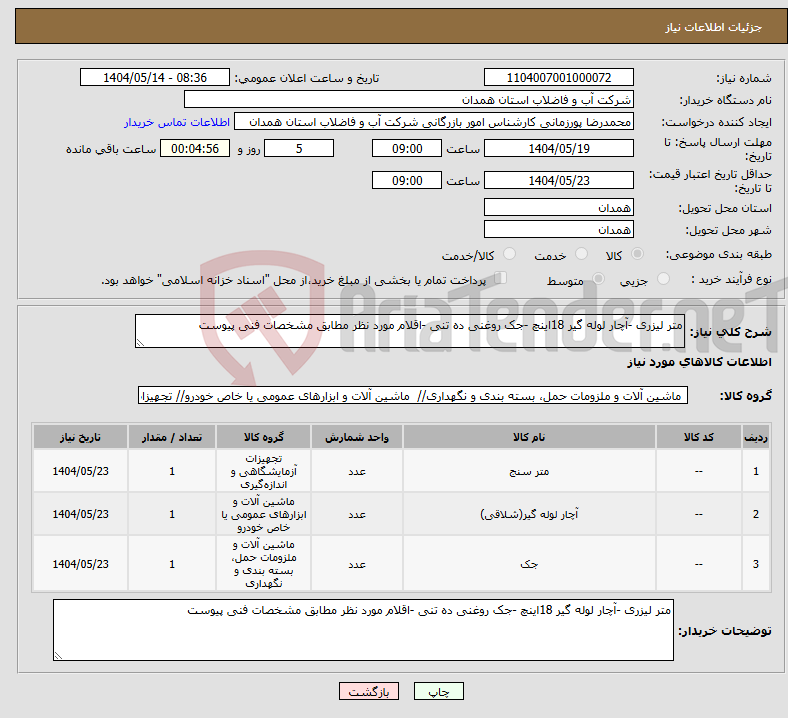Click the عدد unit in آچار لوله گیر row

point(357,514)
